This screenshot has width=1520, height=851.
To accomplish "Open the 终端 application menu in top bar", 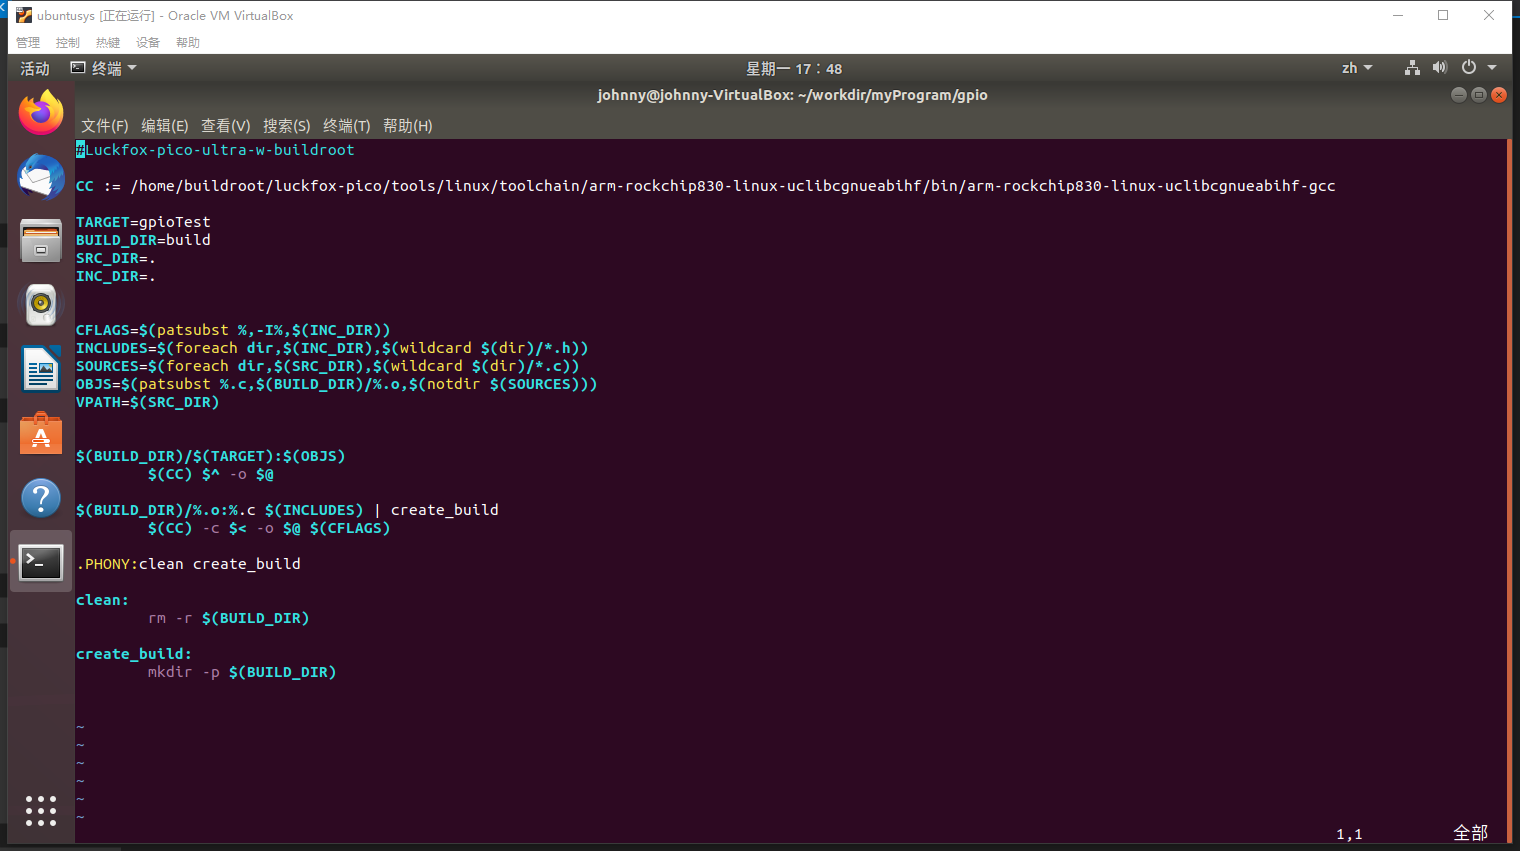I will (103, 68).
